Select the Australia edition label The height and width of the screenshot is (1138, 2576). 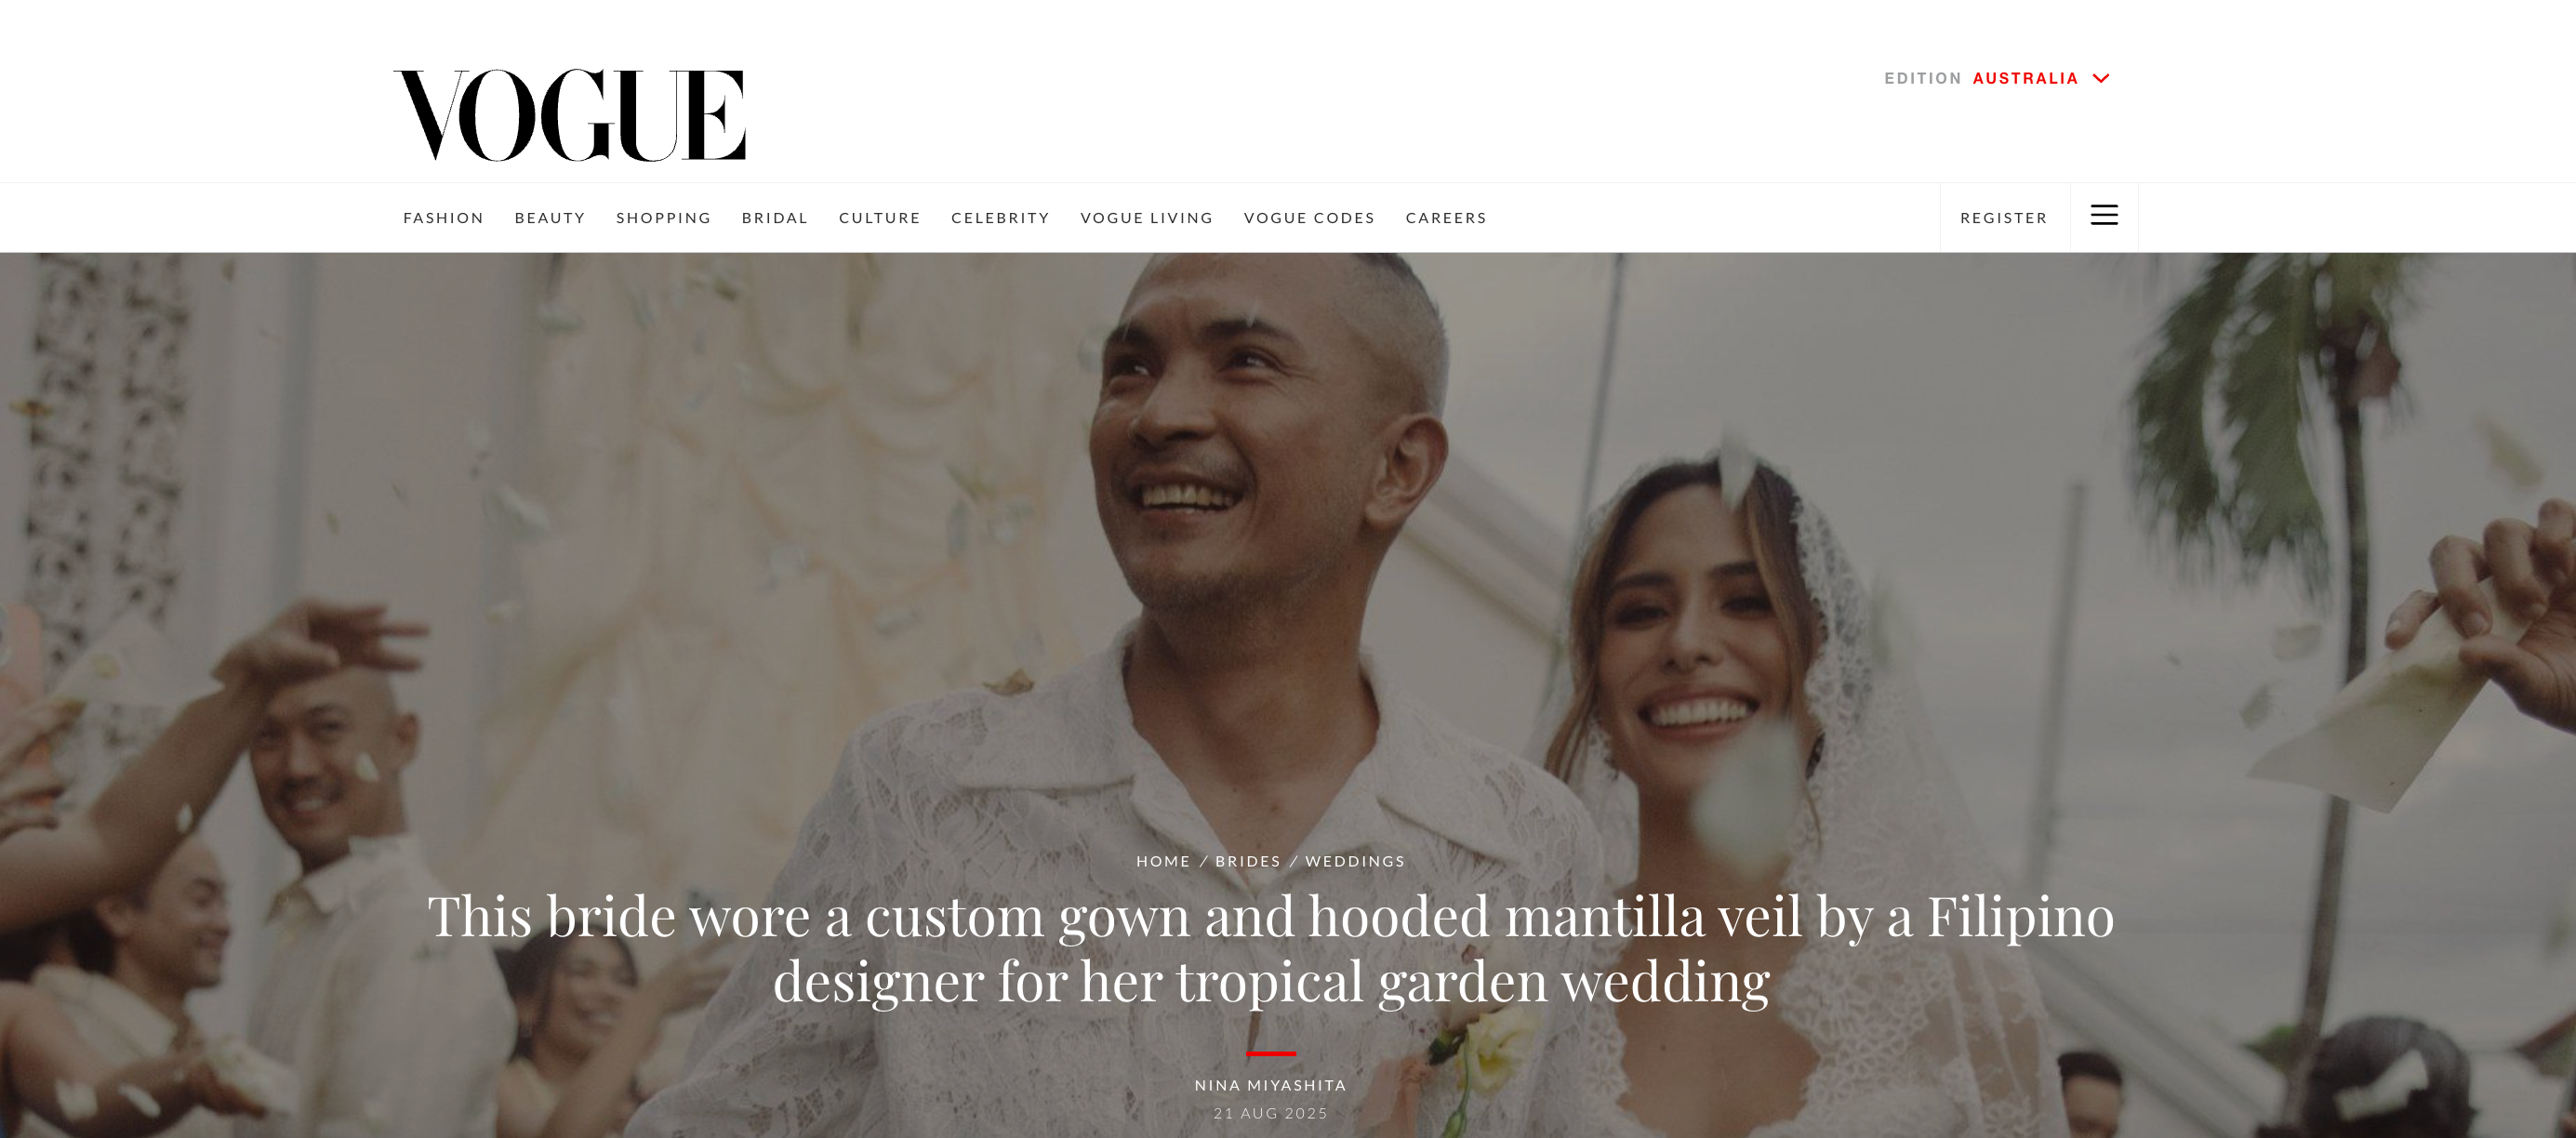tap(2025, 78)
